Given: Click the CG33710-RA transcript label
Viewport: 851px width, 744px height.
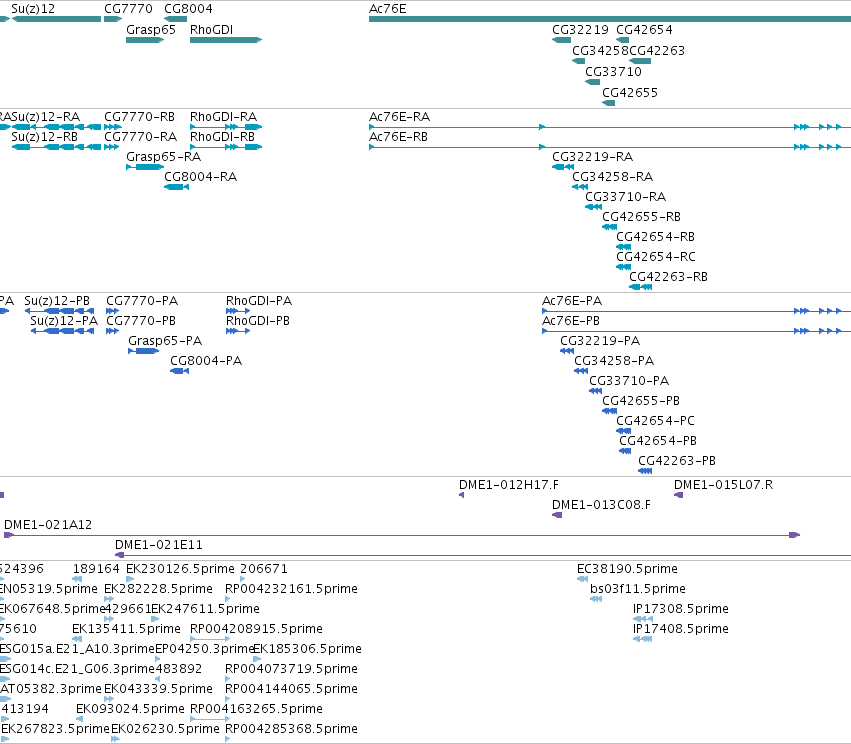Looking at the screenshot, I should 625,197.
